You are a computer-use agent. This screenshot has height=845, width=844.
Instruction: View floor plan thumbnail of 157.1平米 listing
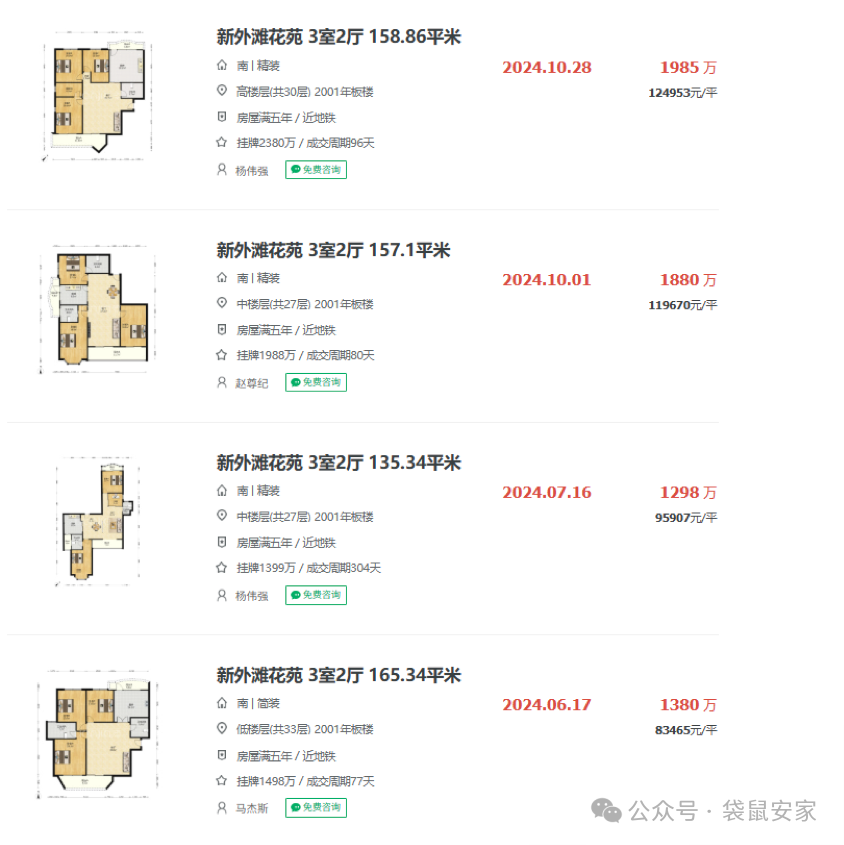(97, 308)
